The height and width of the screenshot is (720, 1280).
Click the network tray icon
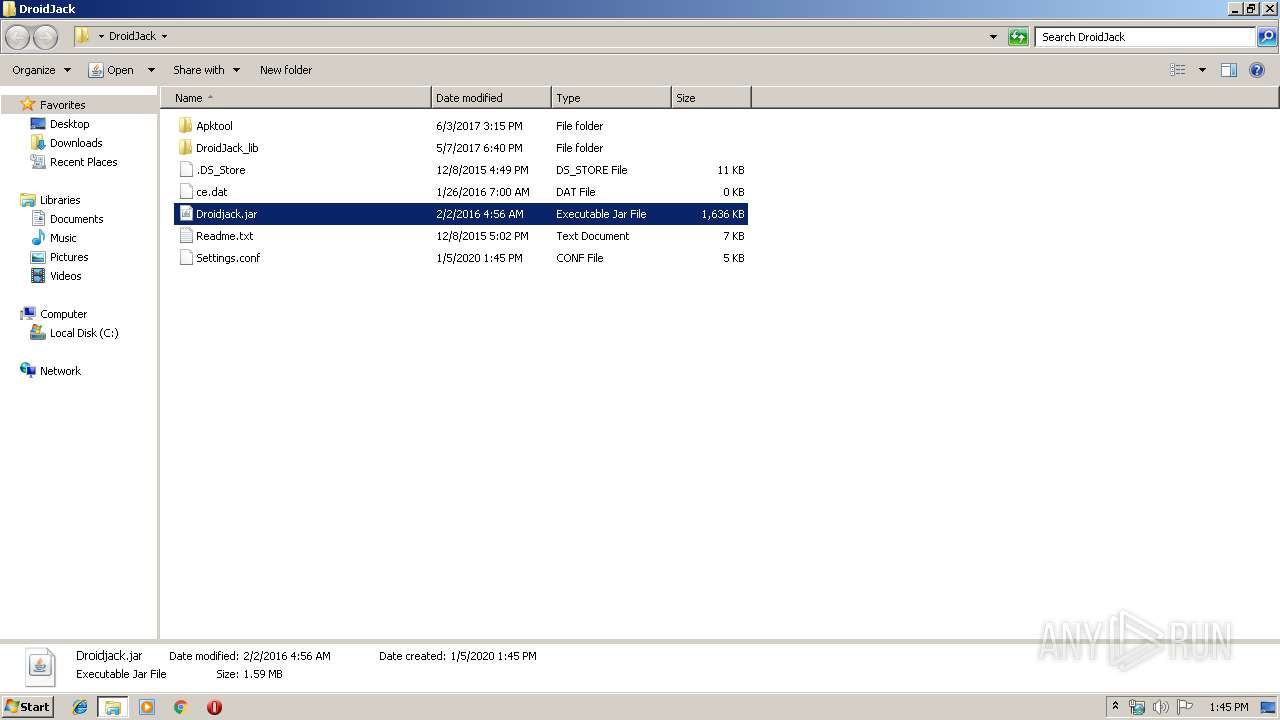[1137, 707]
